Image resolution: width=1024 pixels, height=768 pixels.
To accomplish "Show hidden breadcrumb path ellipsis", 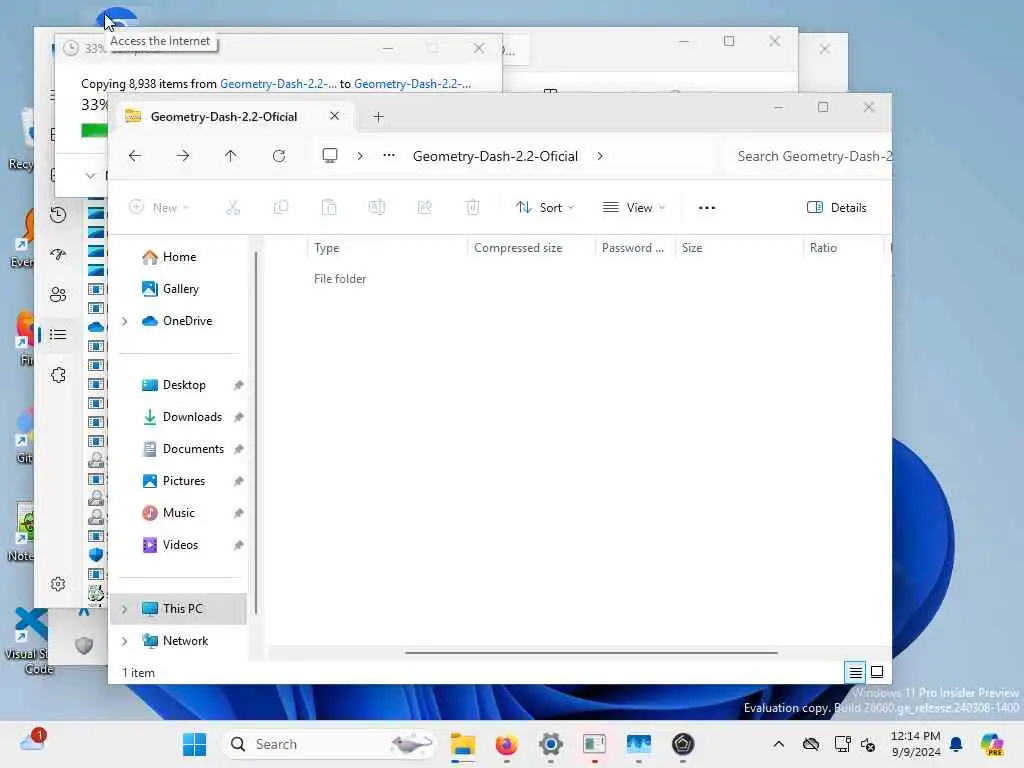I will click(x=389, y=155).
